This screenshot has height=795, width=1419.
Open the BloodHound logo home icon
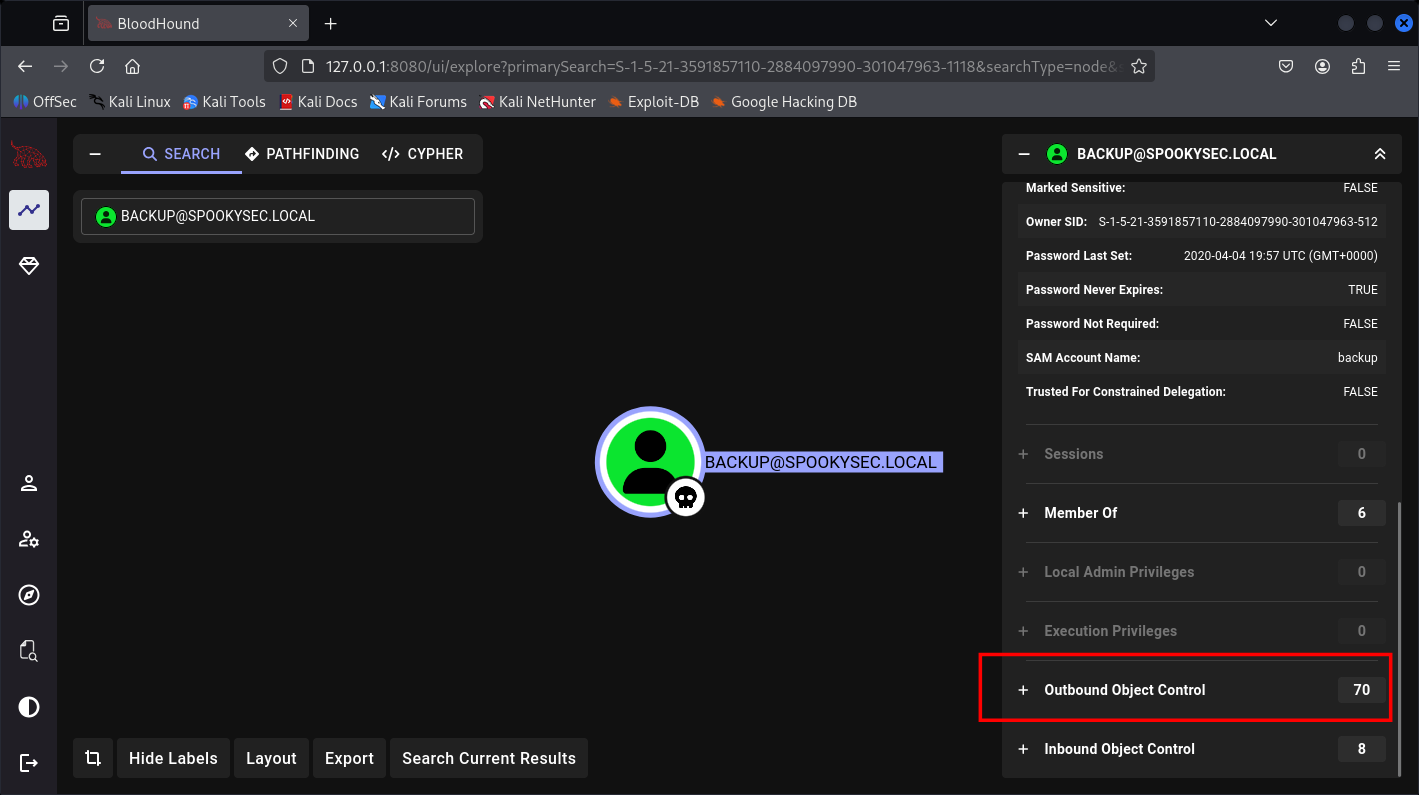tap(29, 155)
